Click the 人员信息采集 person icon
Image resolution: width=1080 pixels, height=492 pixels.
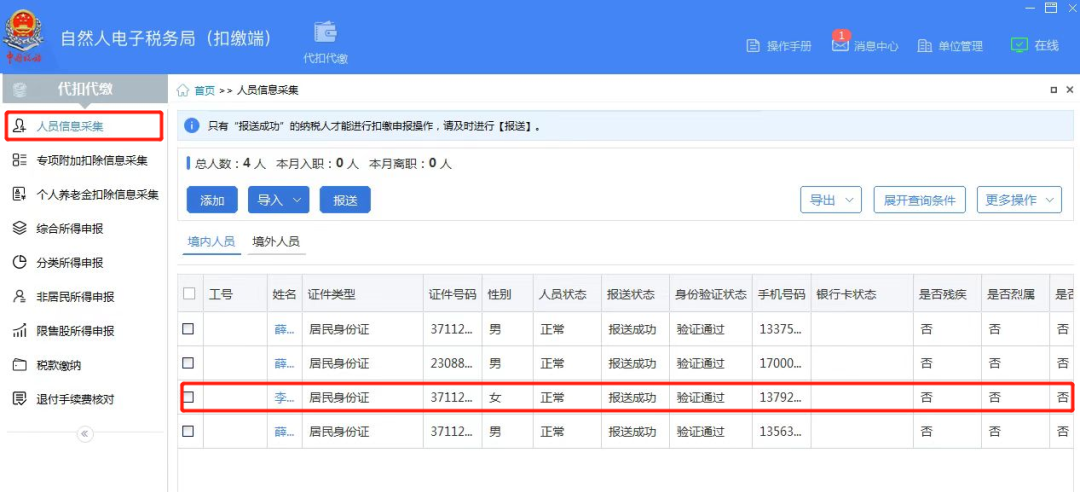tap(20, 126)
